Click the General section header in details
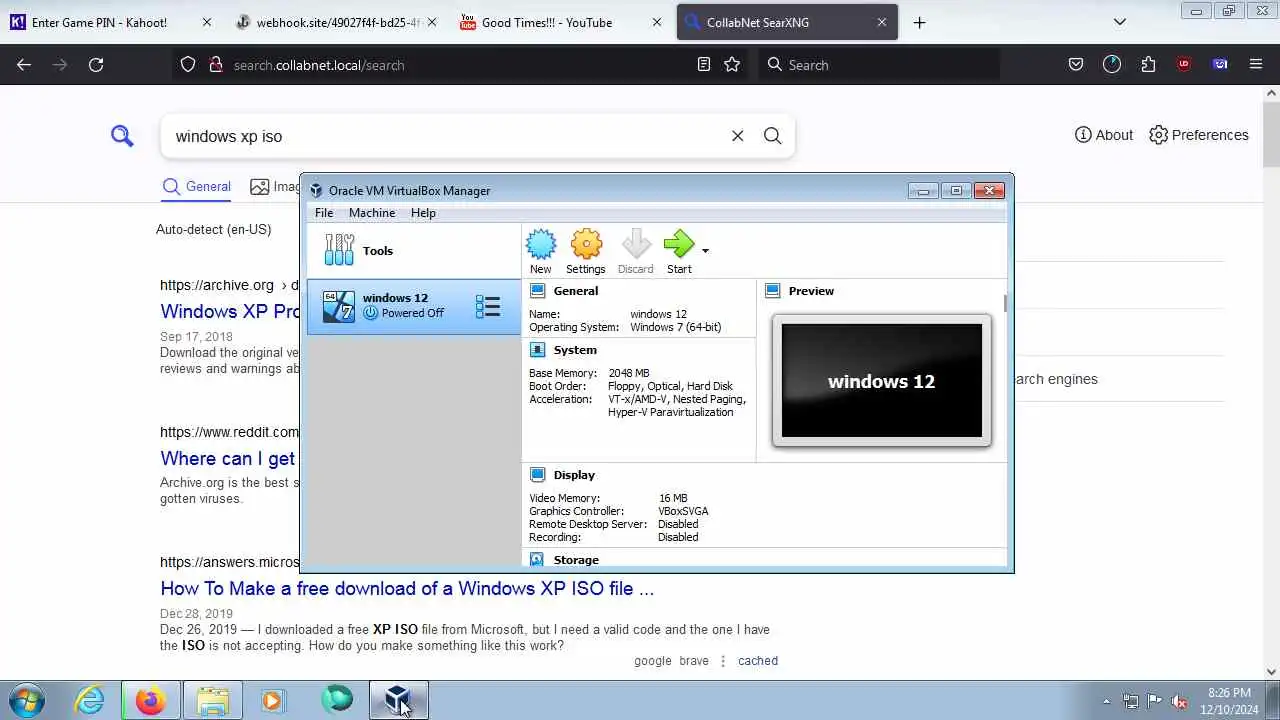Viewport: 1280px width, 720px height. pyautogui.click(x=576, y=291)
